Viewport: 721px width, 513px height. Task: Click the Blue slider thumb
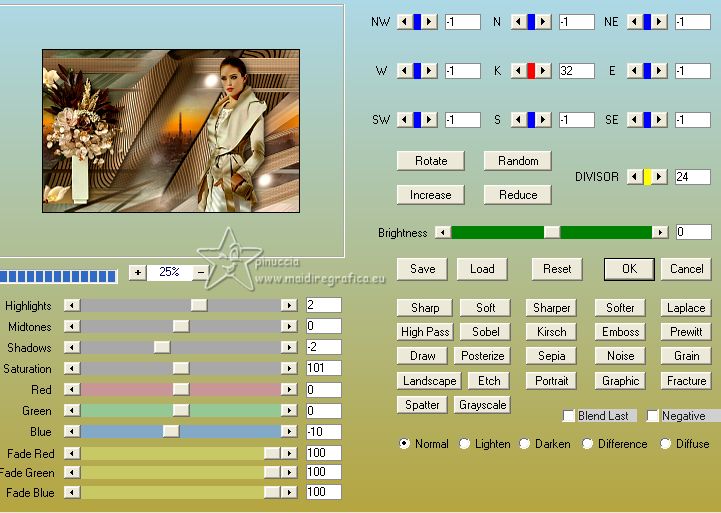(x=171, y=431)
